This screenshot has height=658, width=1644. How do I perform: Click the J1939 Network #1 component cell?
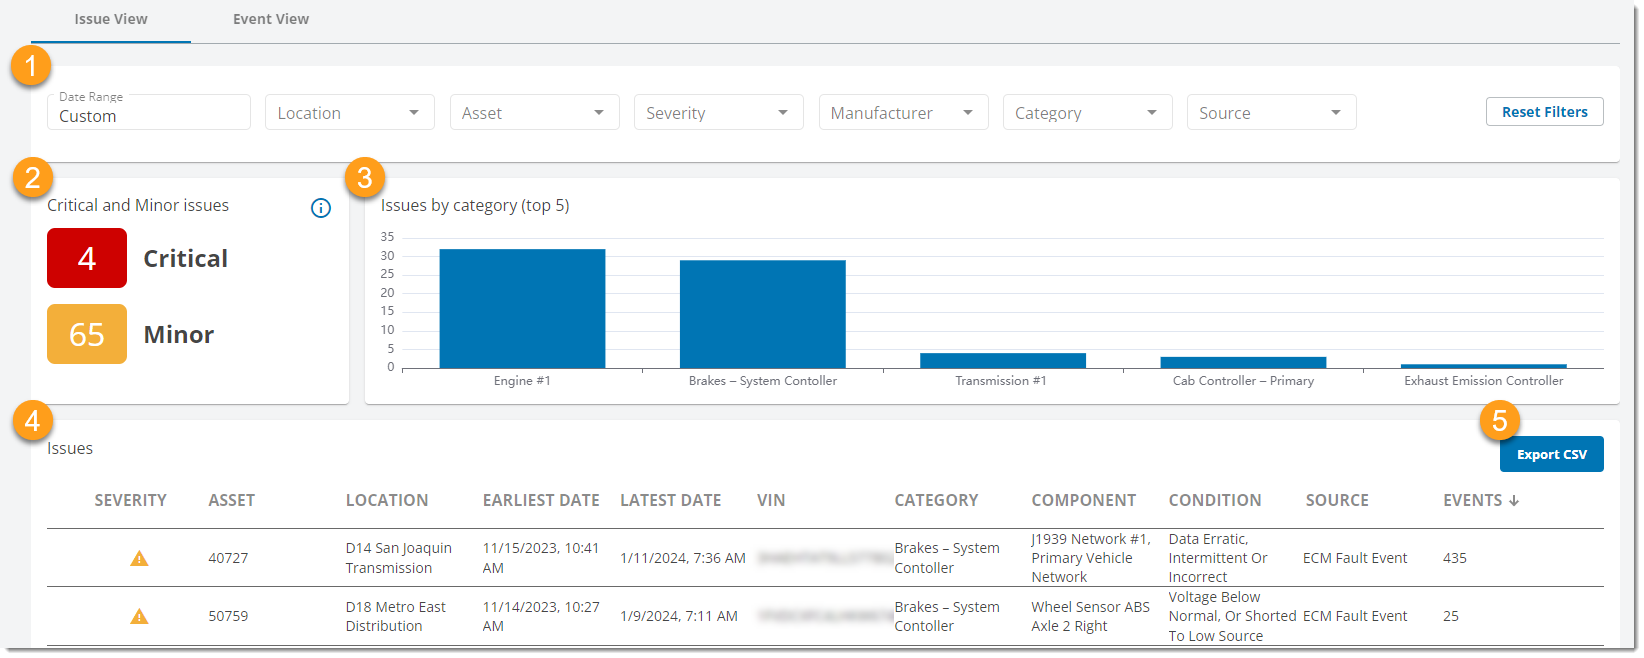(1091, 558)
